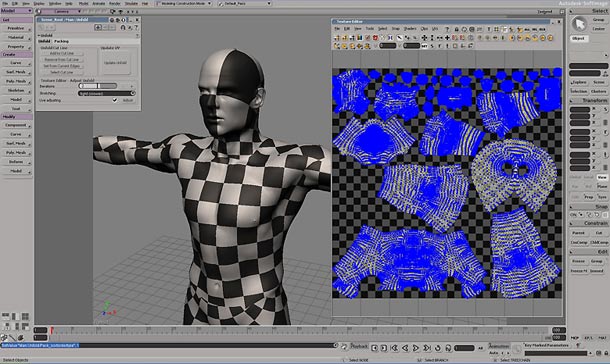Toggle Snap ON button in right panel
Screen dimensions: 610x364
573,215
